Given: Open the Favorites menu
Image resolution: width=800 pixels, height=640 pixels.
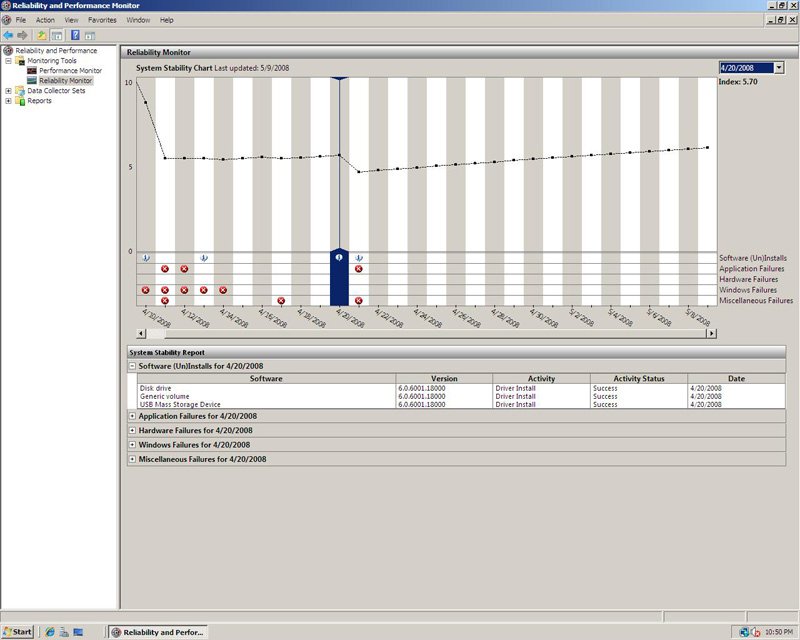Looking at the screenshot, I should coord(102,20).
